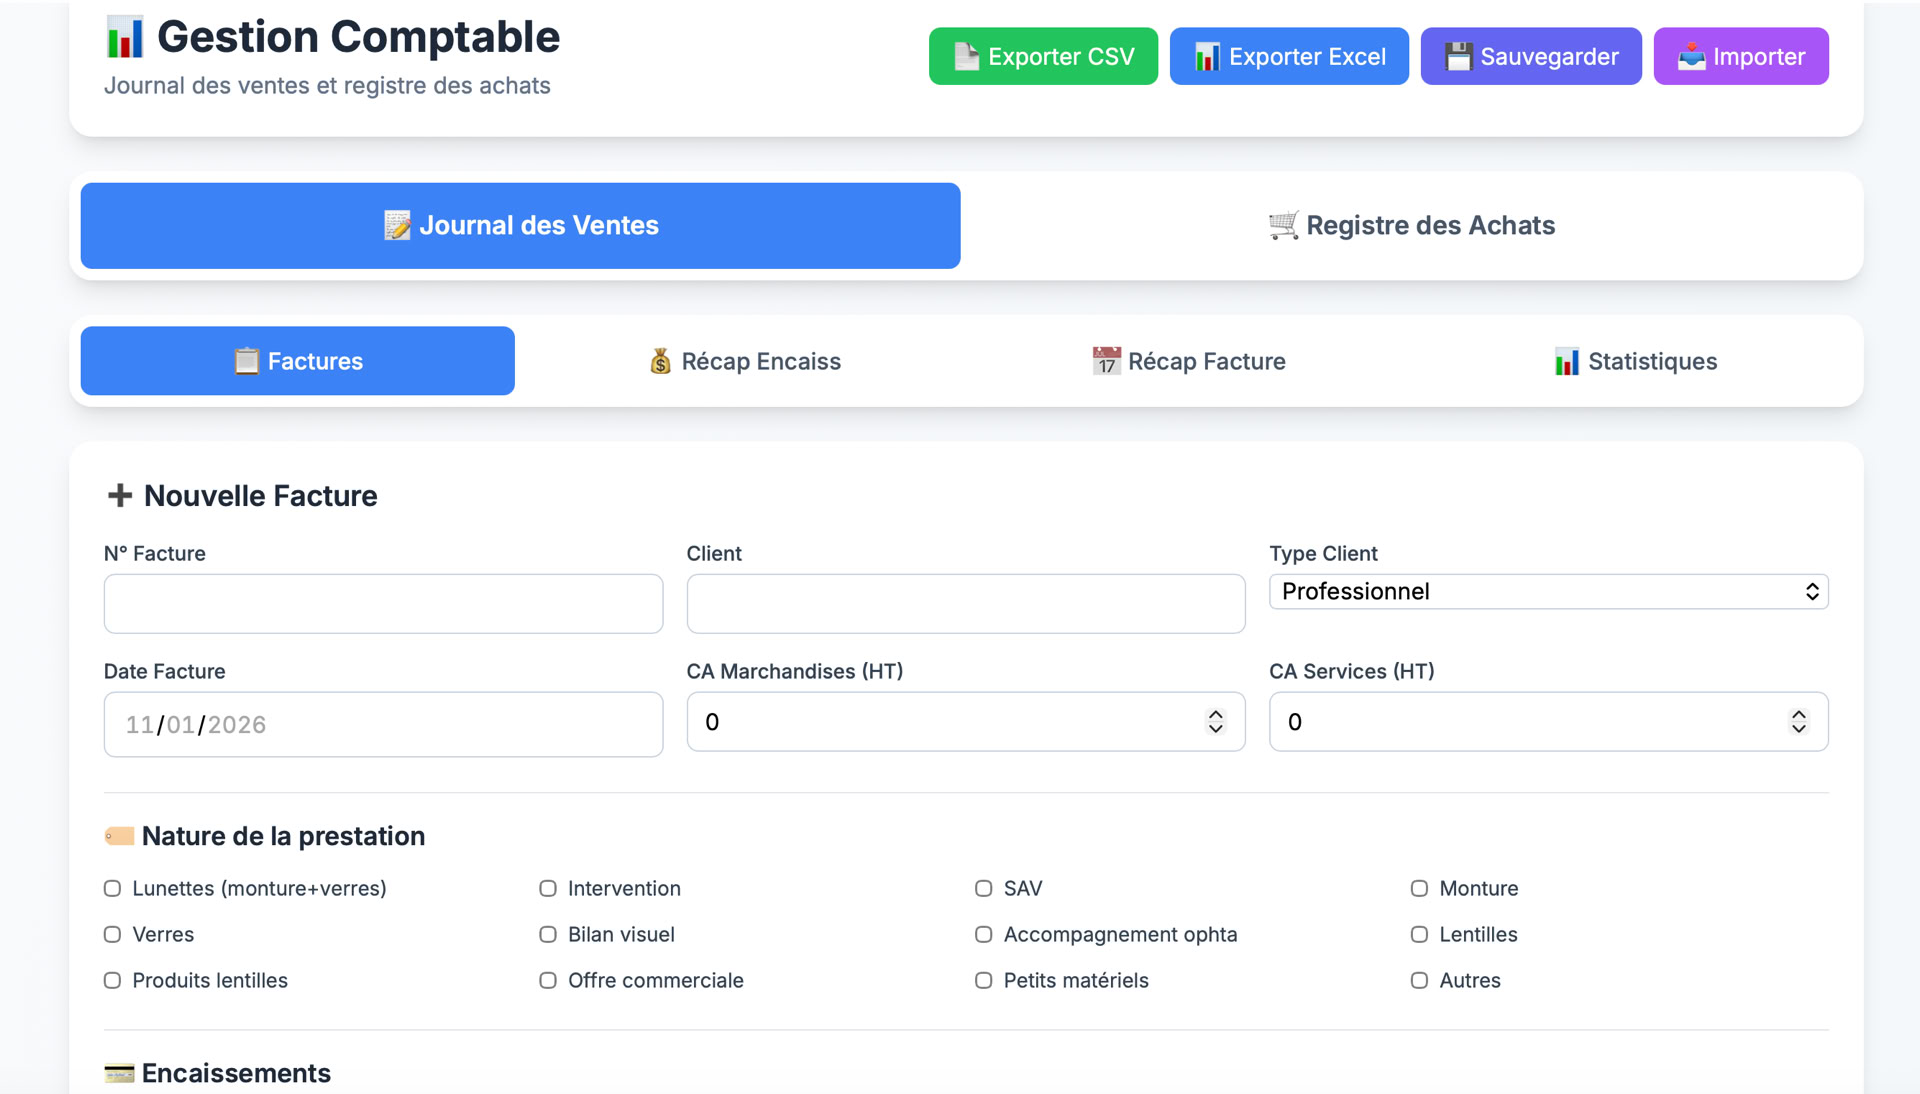
Task: Enable the Petits matériels option
Action: (984, 980)
